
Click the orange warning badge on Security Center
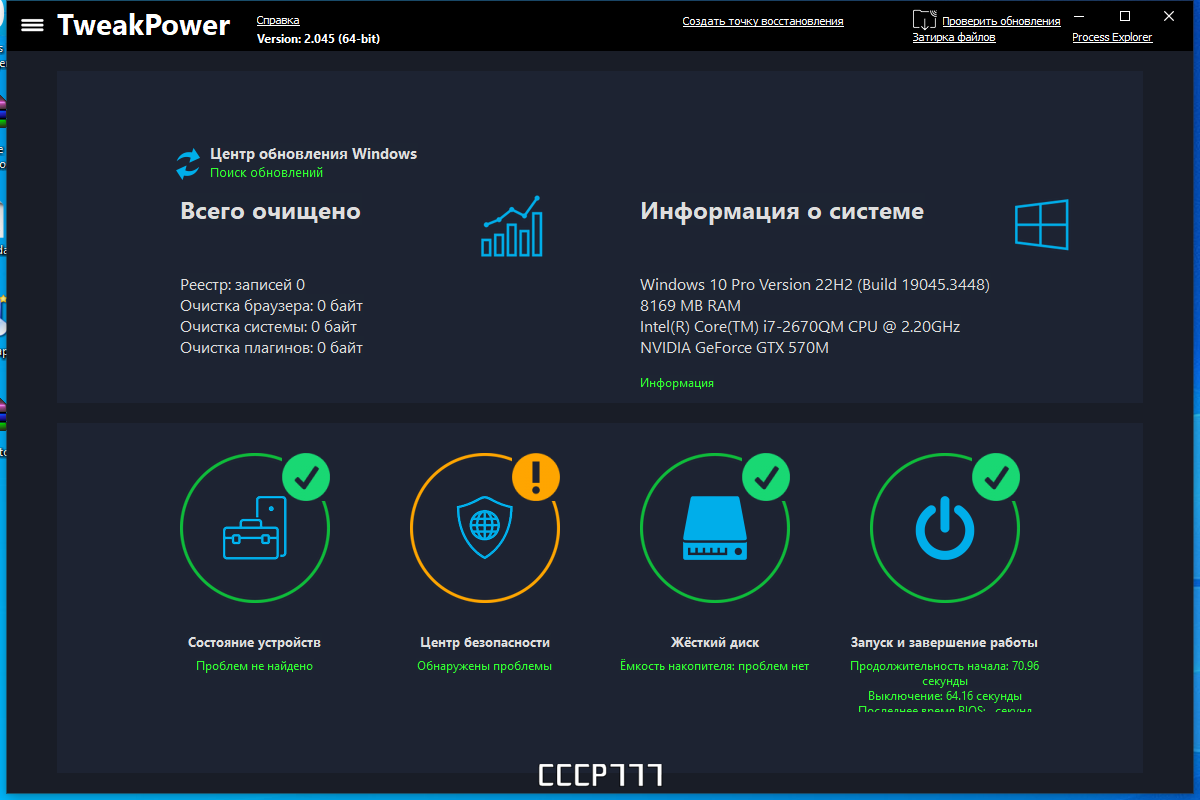[x=536, y=477]
